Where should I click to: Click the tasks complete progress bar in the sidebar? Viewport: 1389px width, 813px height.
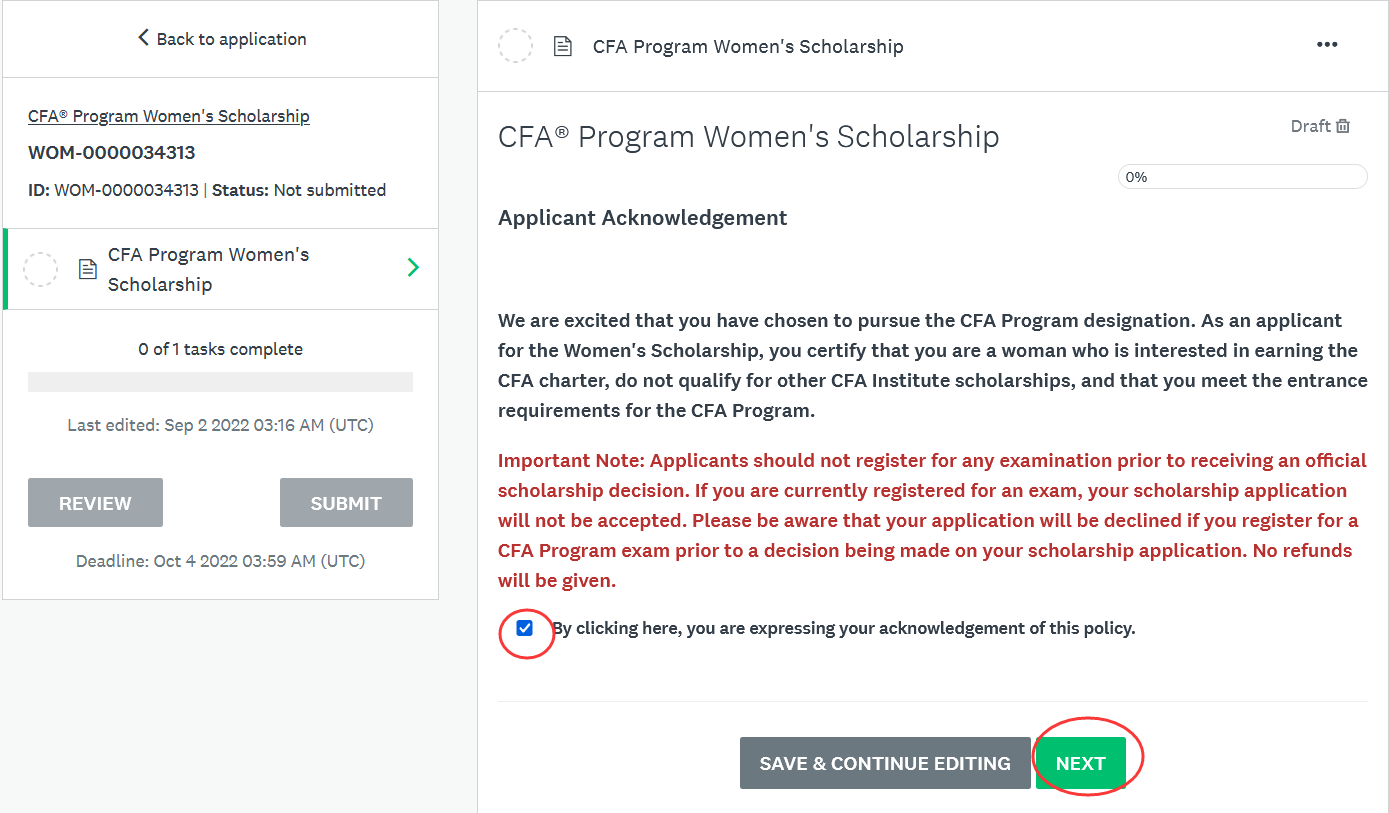220,382
